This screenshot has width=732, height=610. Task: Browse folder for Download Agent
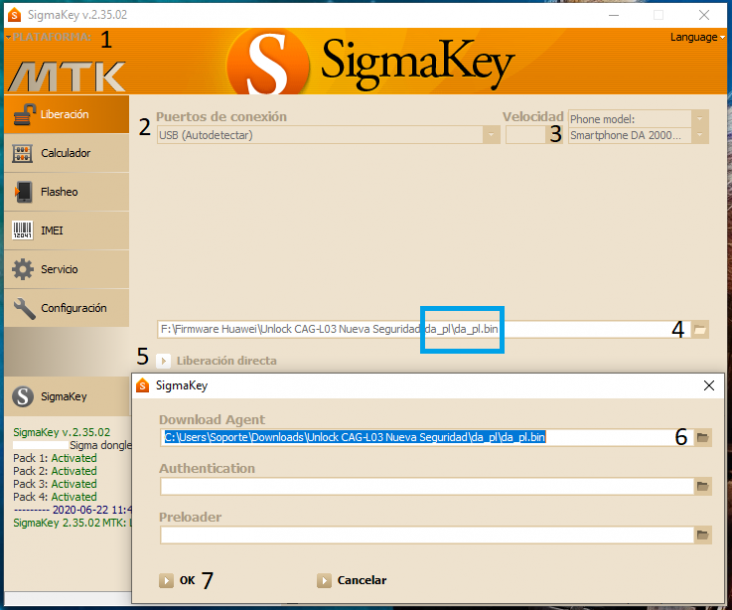(703, 437)
